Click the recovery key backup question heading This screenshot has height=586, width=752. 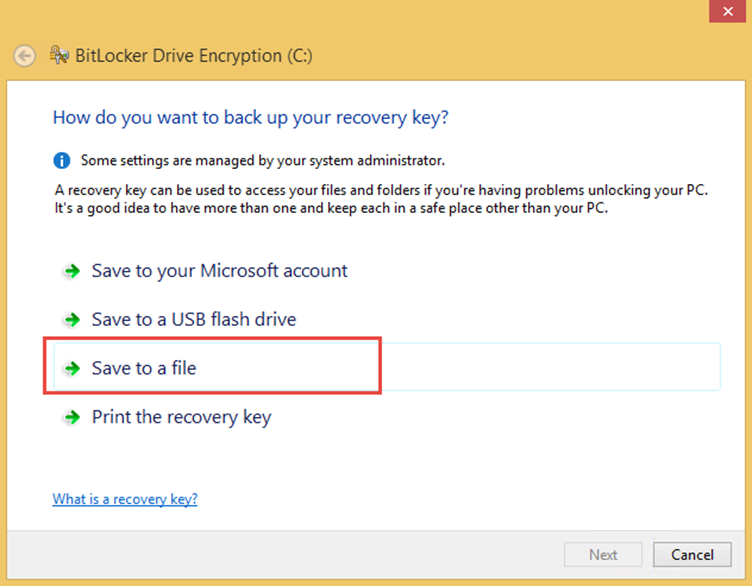pos(250,118)
